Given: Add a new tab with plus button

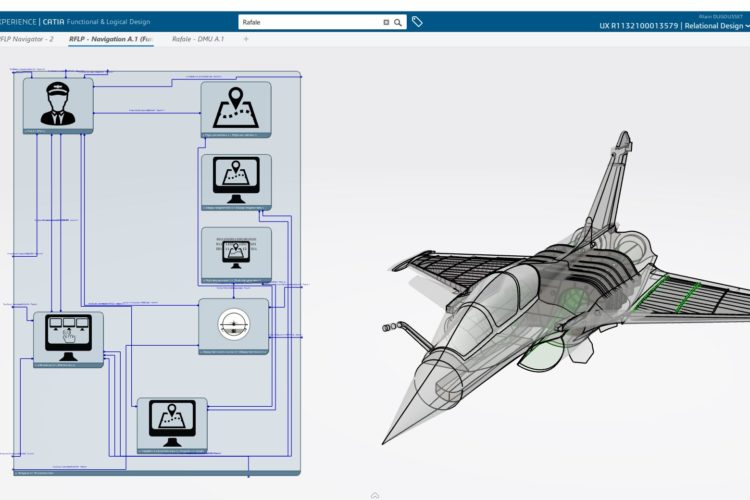Looking at the screenshot, I should 246,39.
